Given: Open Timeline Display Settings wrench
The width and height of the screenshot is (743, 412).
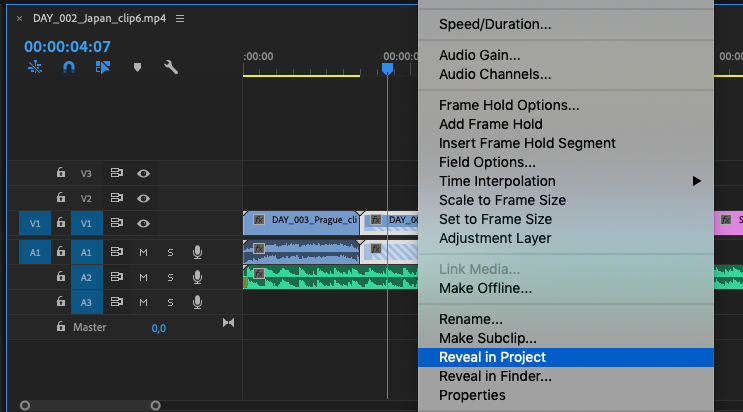Looking at the screenshot, I should click(171, 68).
